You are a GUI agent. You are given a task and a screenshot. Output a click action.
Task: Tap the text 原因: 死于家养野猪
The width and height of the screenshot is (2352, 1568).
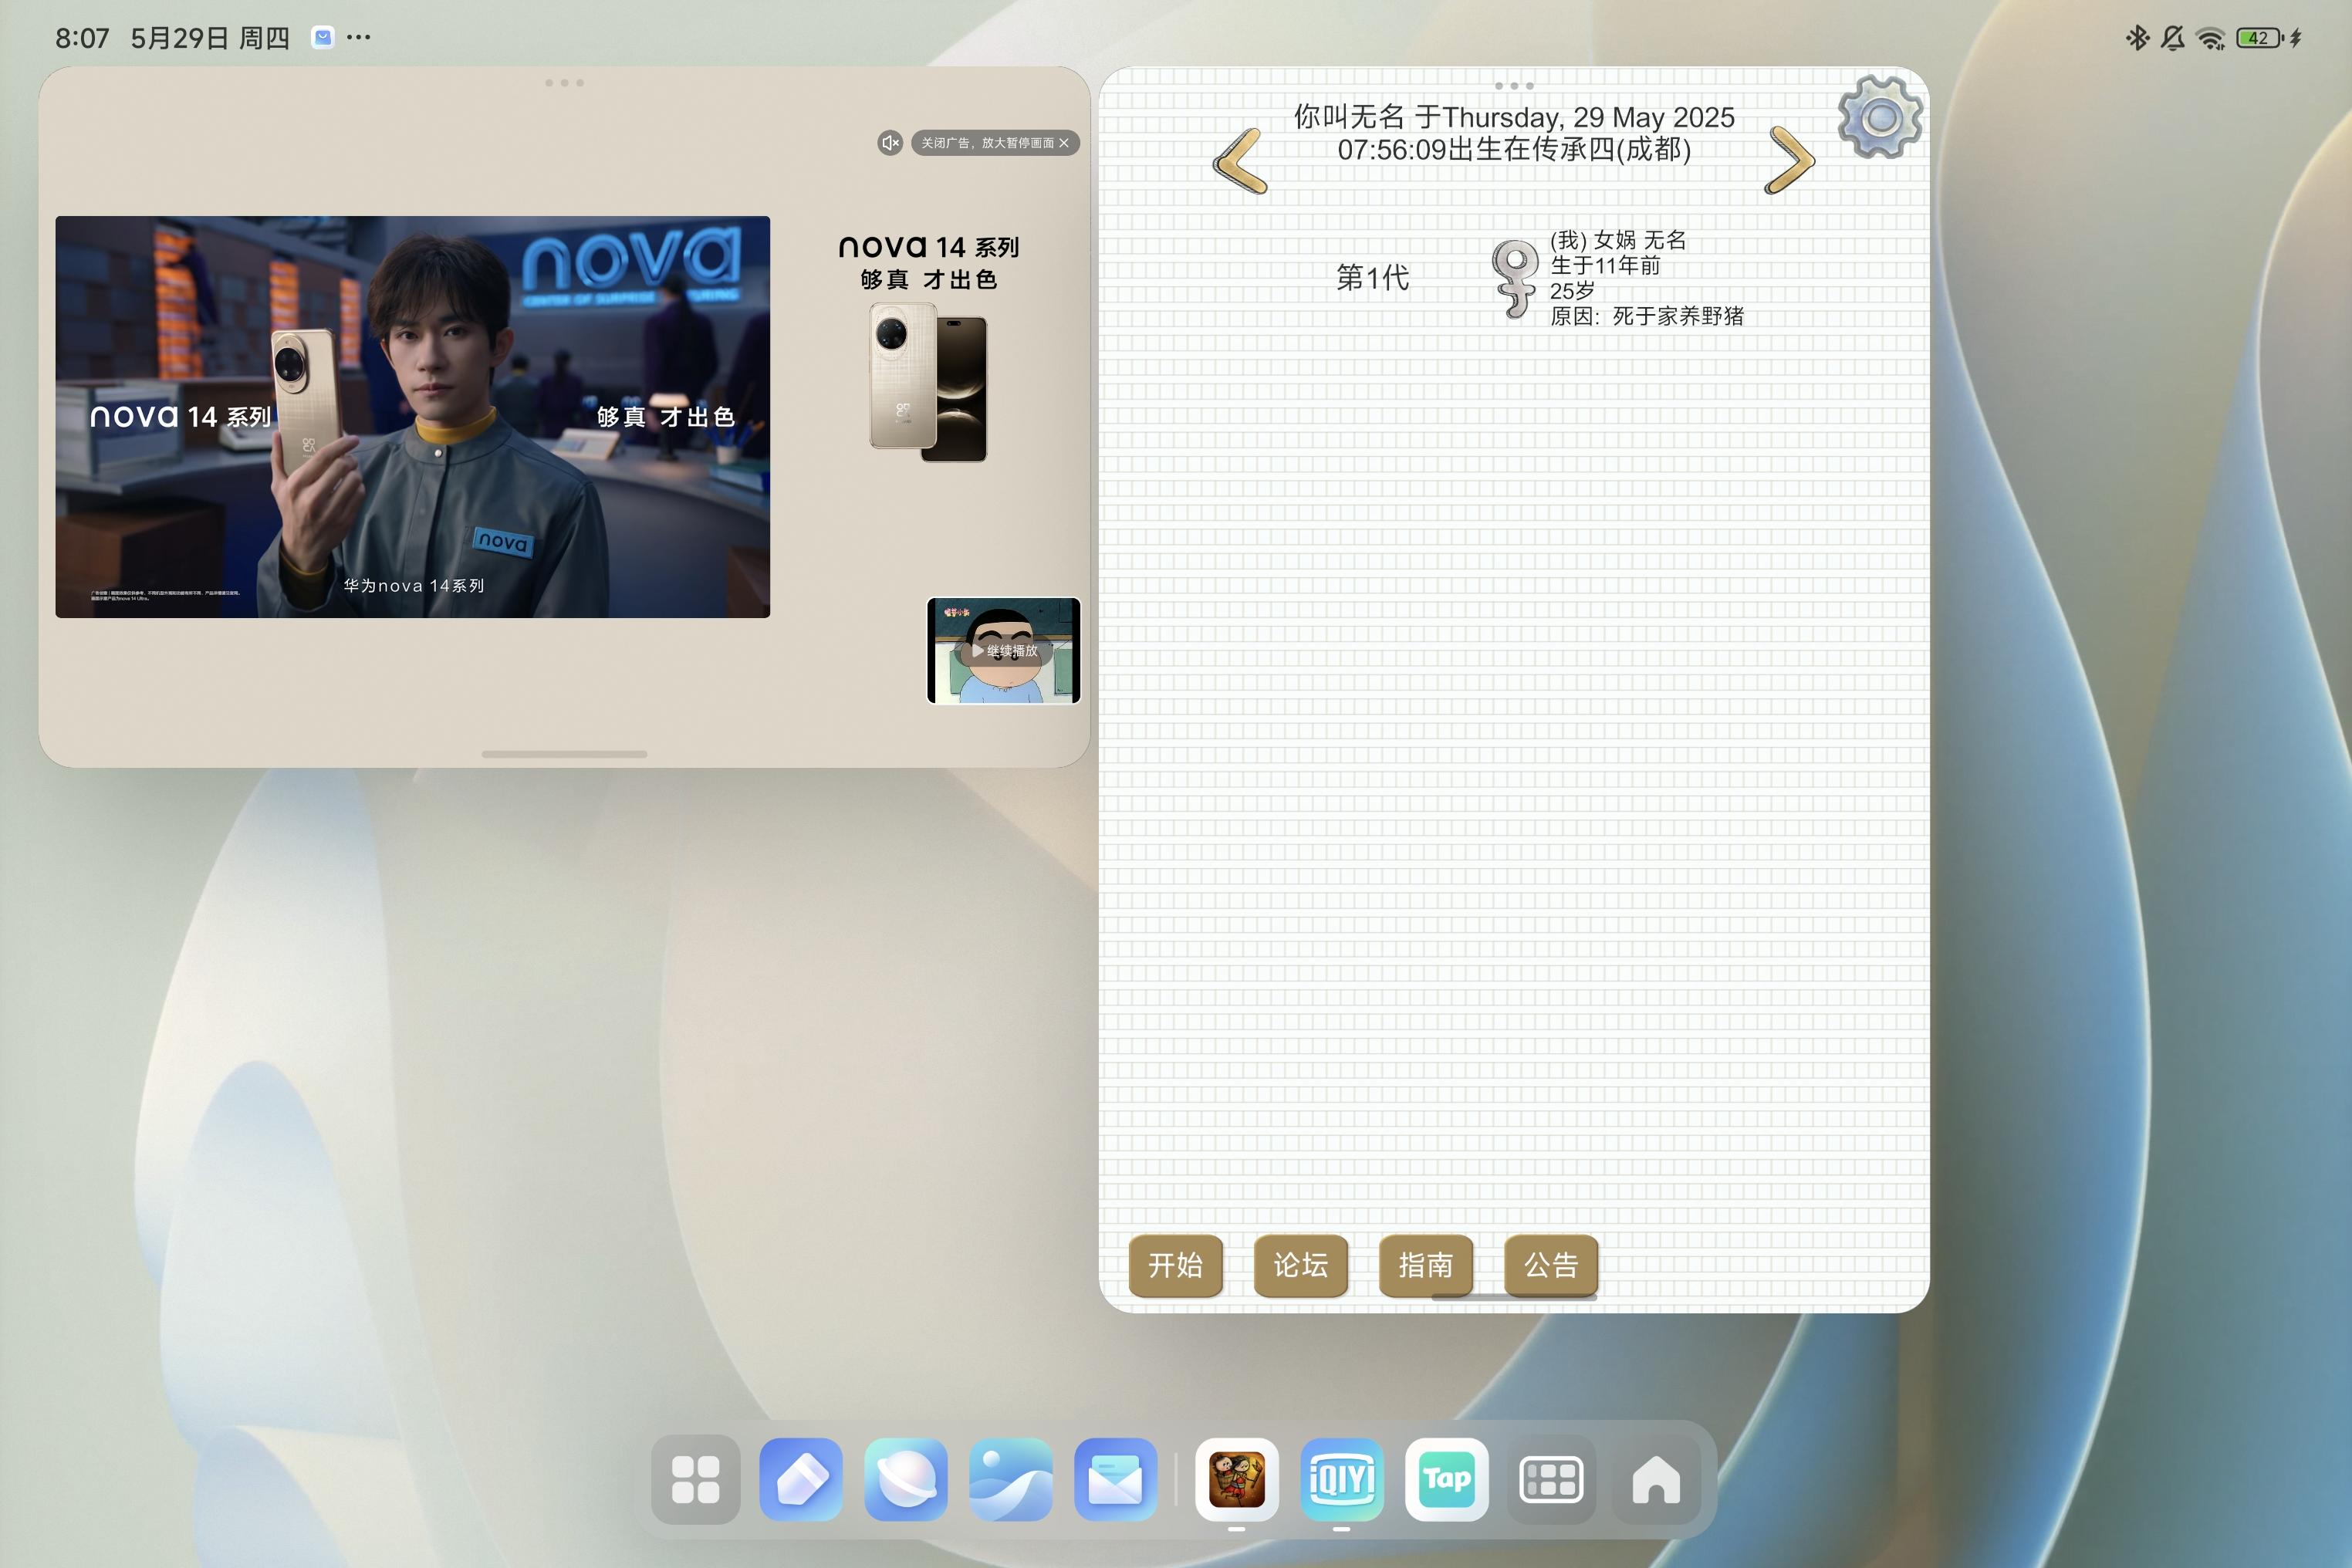point(1646,316)
